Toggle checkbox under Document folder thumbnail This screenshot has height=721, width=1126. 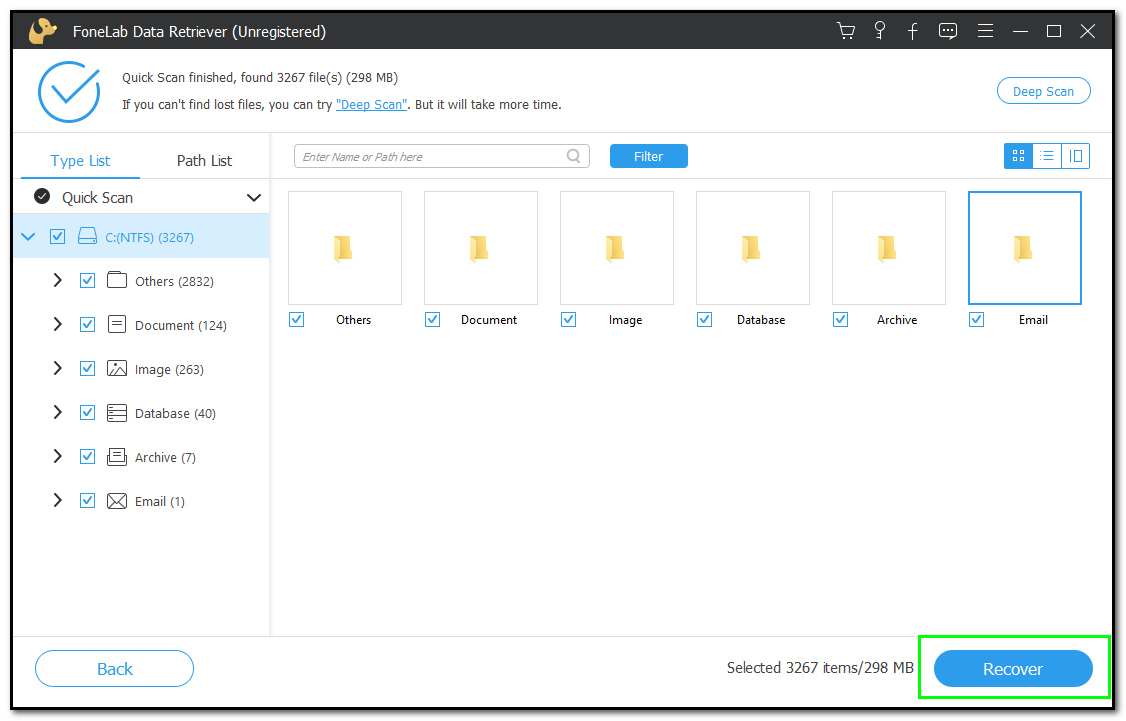(432, 320)
